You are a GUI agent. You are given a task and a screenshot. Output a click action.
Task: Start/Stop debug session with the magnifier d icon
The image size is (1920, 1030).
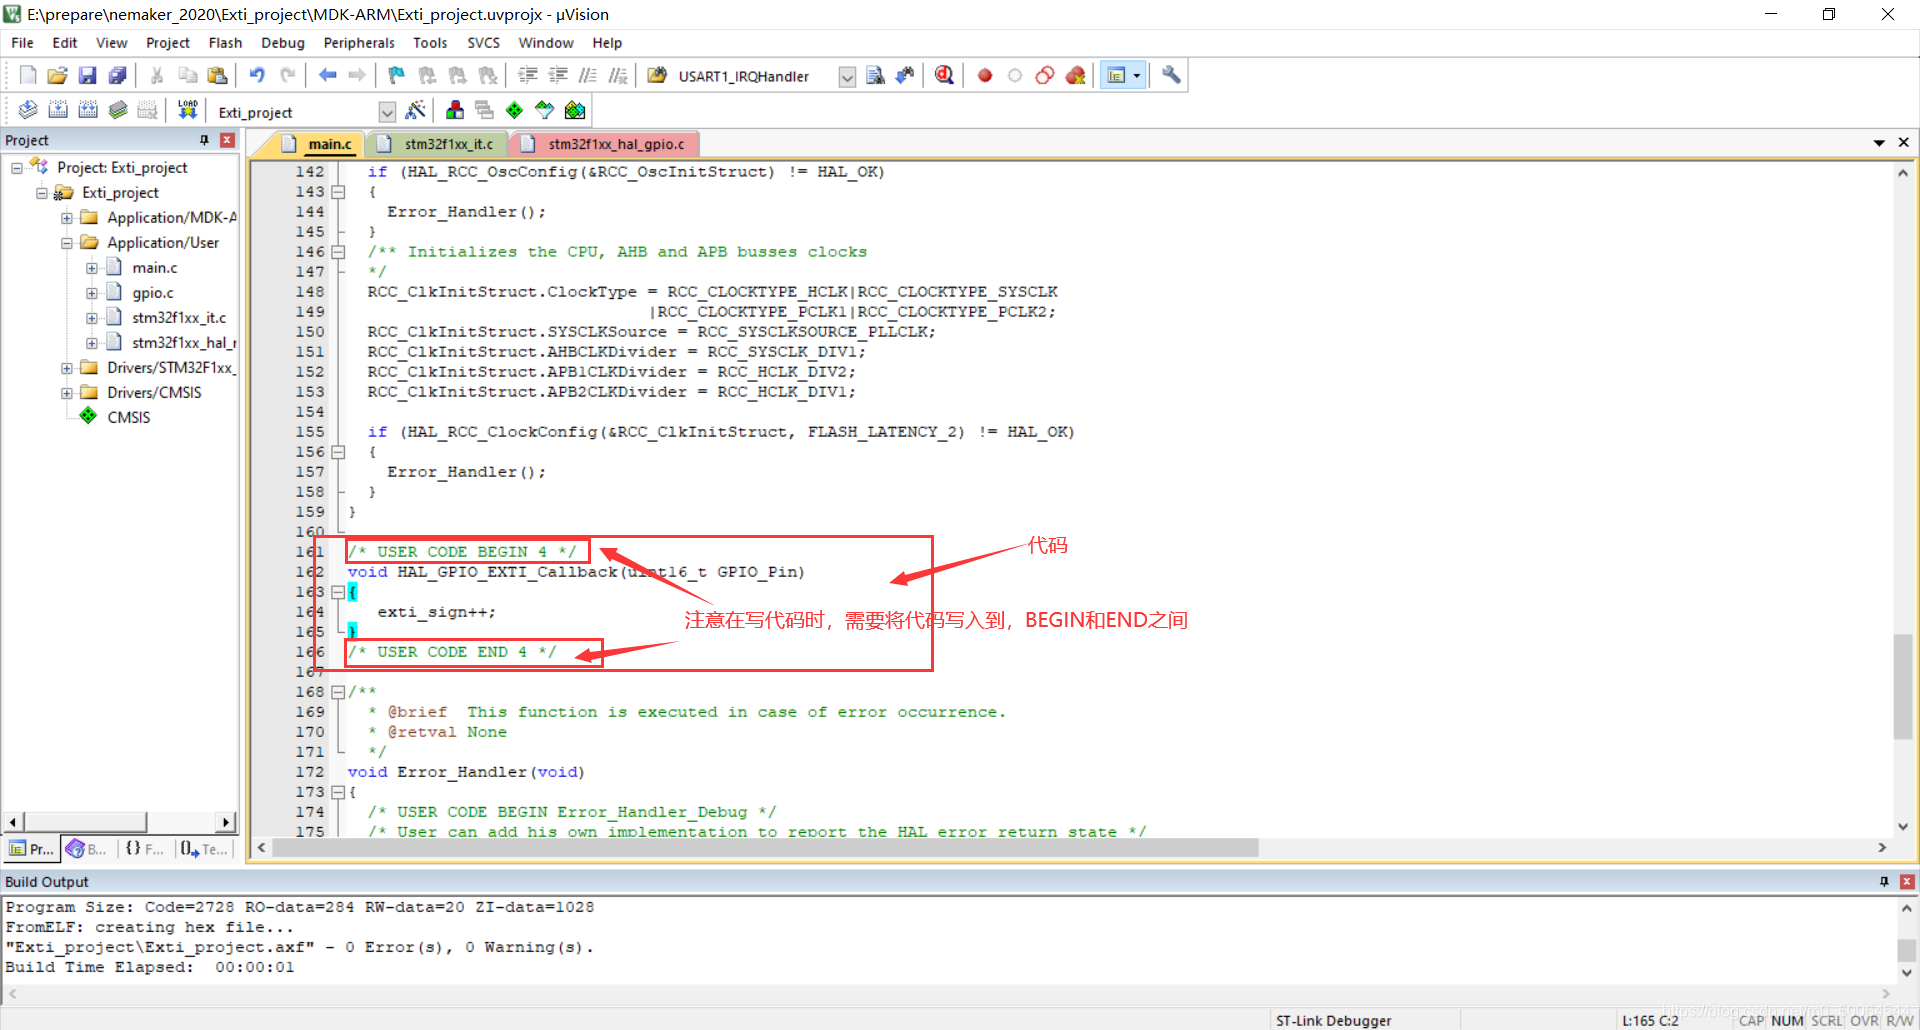944,75
